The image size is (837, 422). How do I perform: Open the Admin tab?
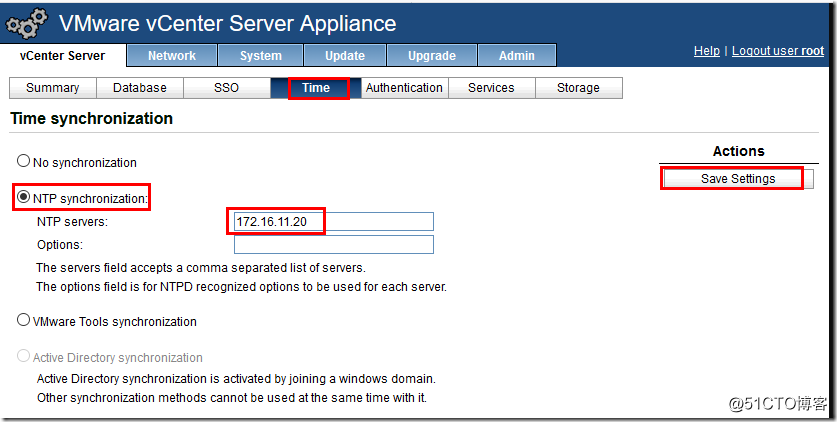(x=517, y=55)
